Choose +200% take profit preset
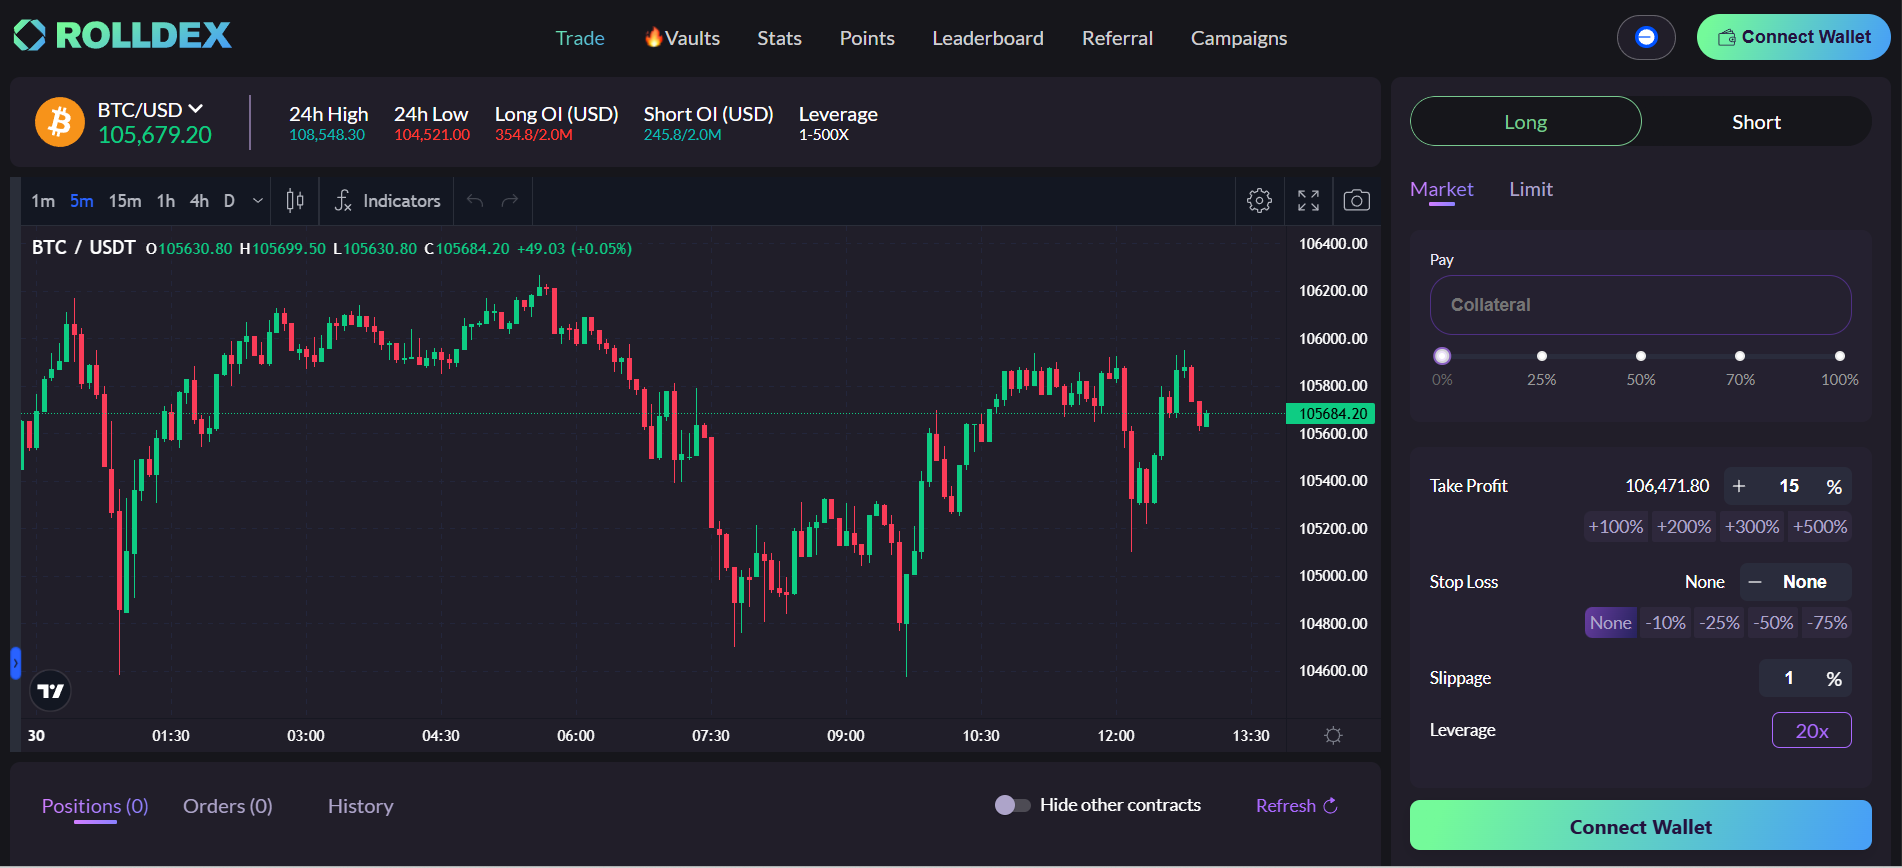Image resolution: width=1902 pixels, height=868 pixels. pyautogui.click(x=1684, y=527)
